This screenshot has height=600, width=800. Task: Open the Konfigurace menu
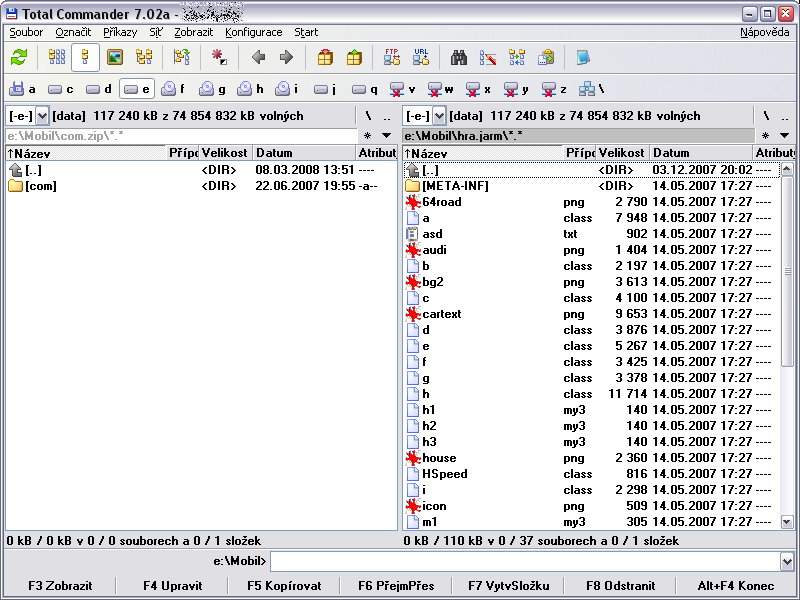[254, 32]
